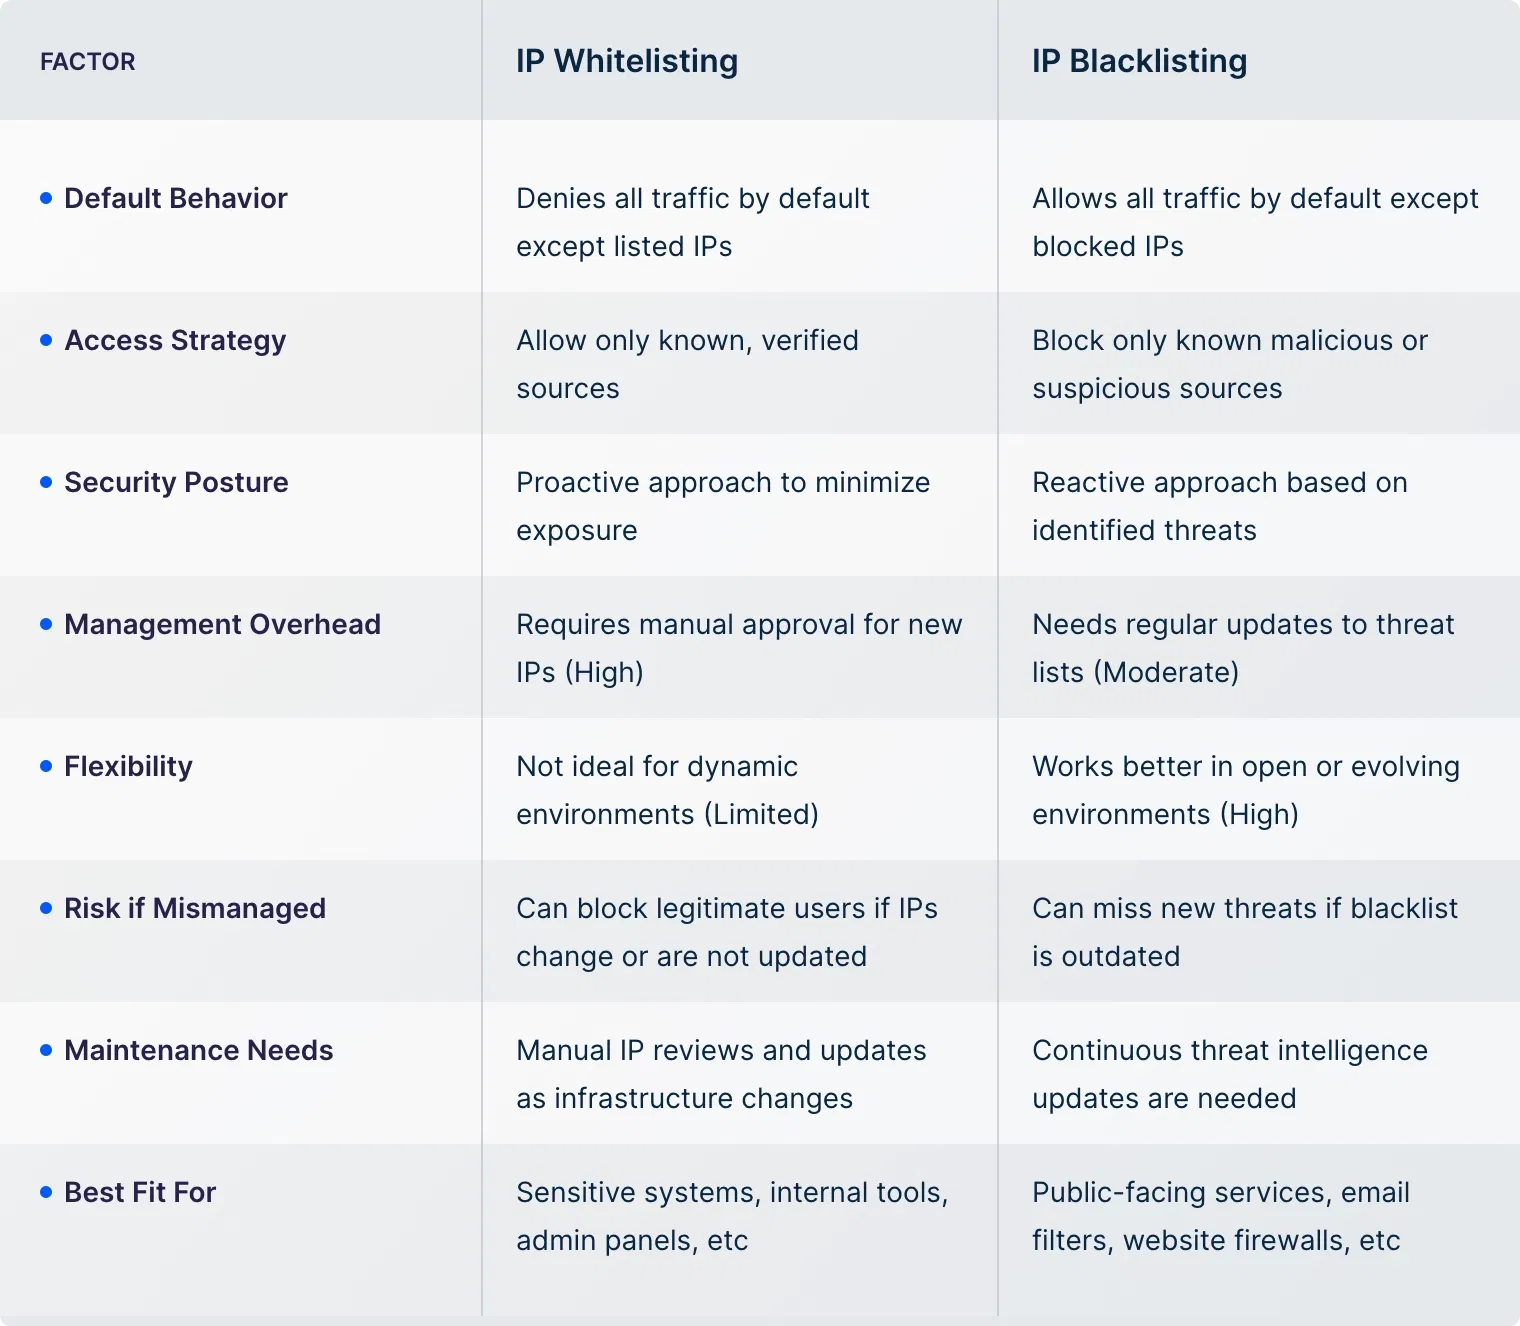Select the IP Whitelisting column header
1520x1326 pixels.
[627, 61]
